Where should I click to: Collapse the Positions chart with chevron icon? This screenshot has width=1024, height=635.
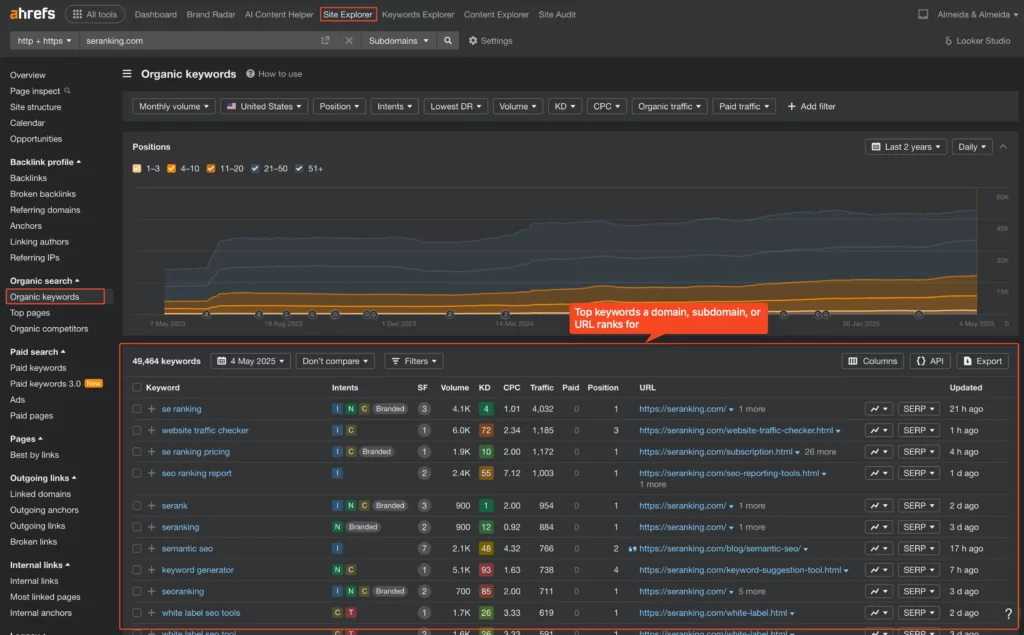click(1004, 147)
